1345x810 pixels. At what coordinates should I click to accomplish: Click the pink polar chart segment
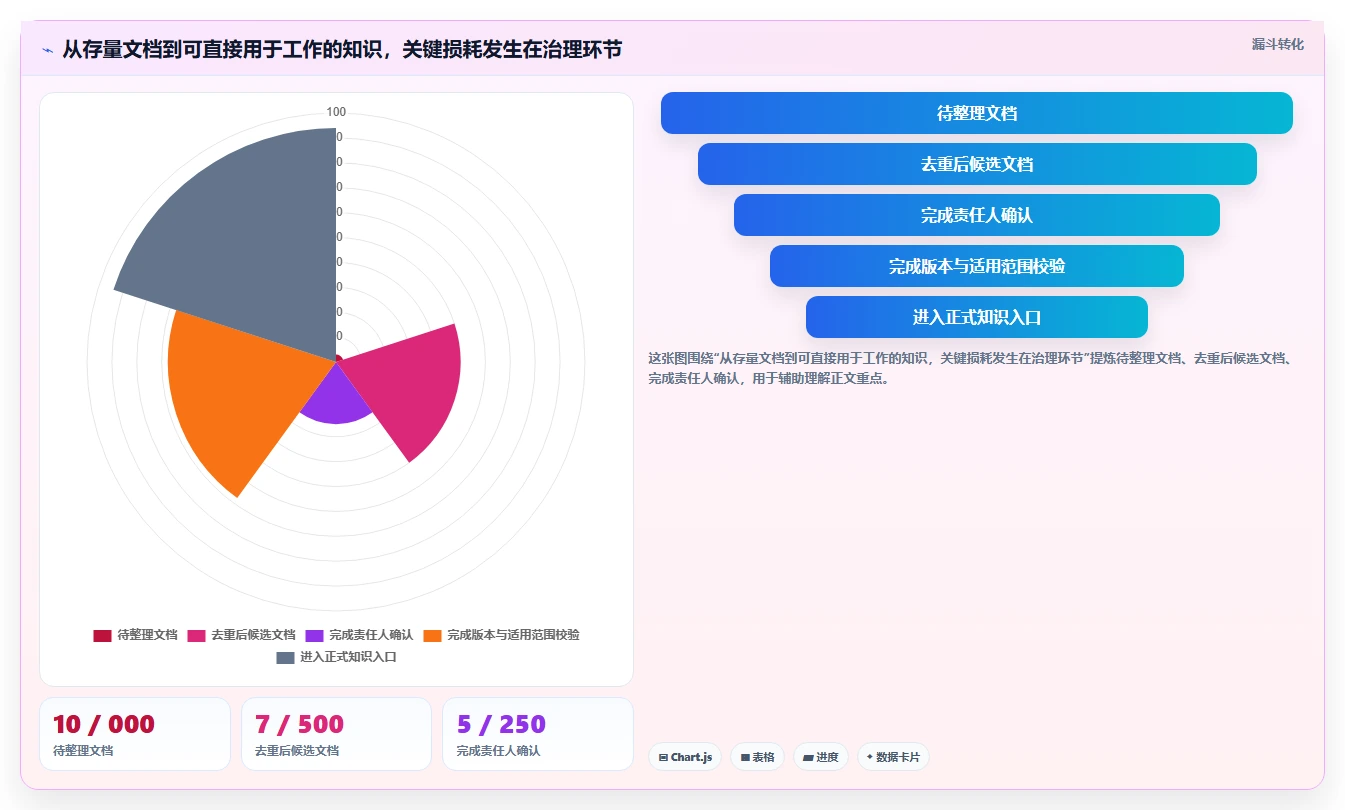tap(410, 385)
